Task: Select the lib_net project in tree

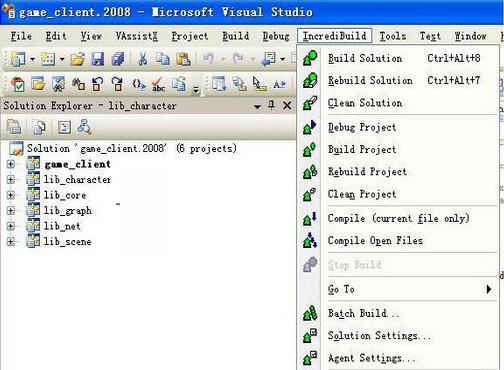Action: point(62,226)
